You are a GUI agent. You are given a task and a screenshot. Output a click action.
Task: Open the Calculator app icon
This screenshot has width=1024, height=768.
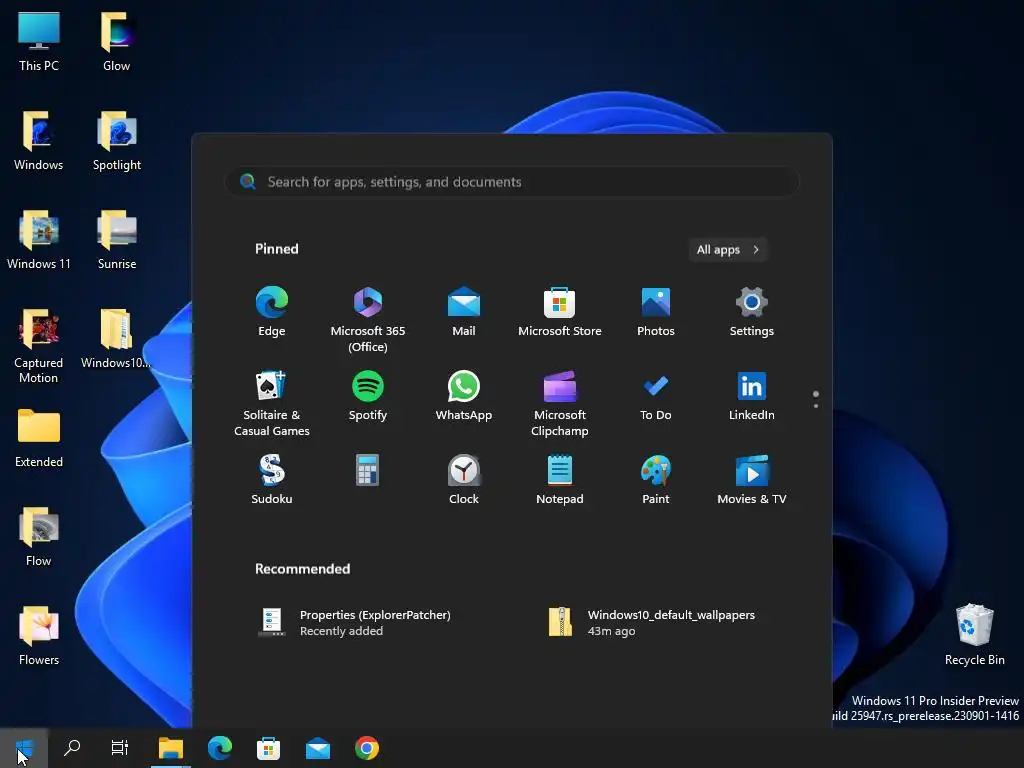point(368,470)
